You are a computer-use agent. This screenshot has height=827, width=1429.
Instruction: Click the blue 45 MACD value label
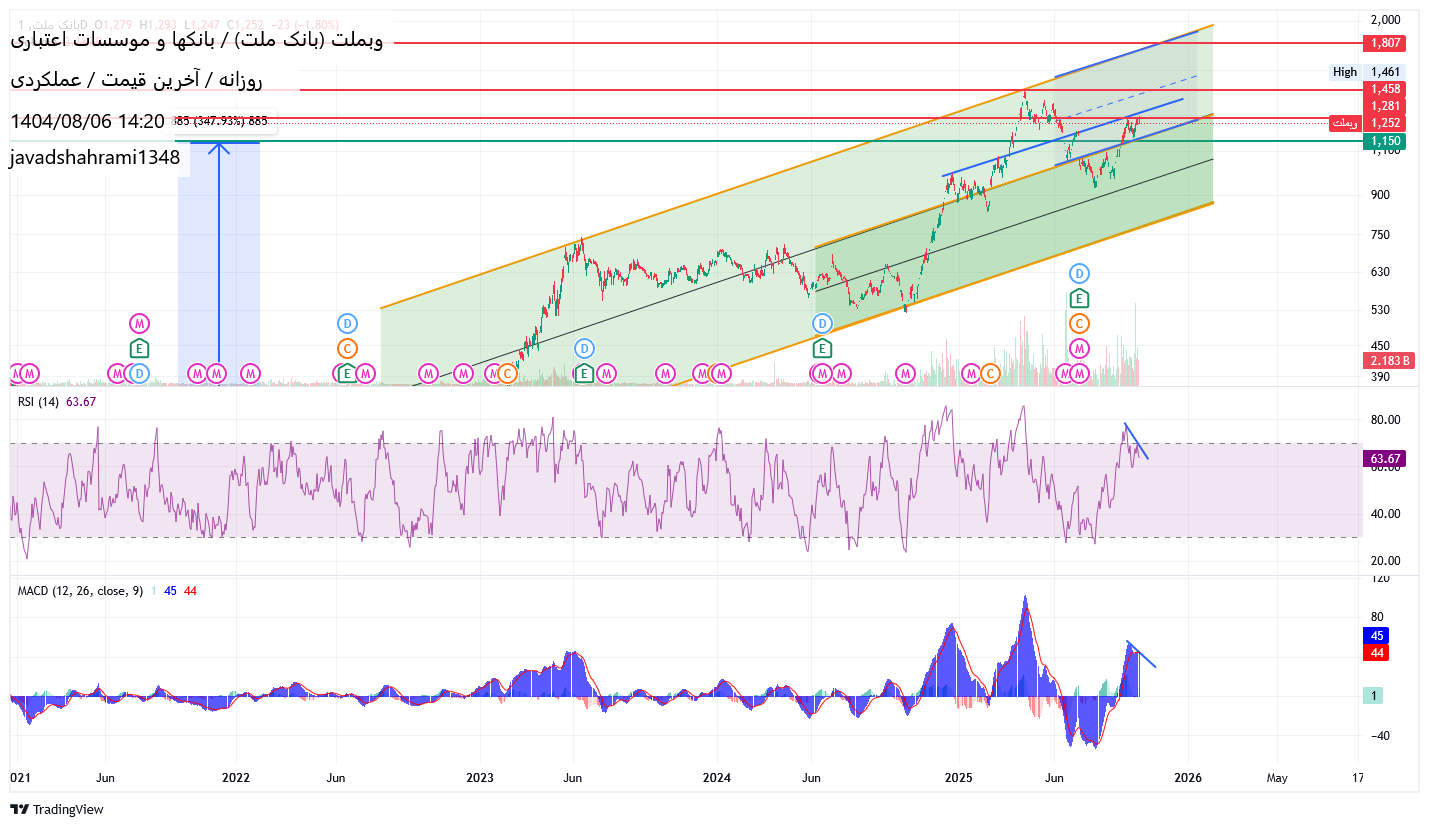click(x=1377, y=636)
